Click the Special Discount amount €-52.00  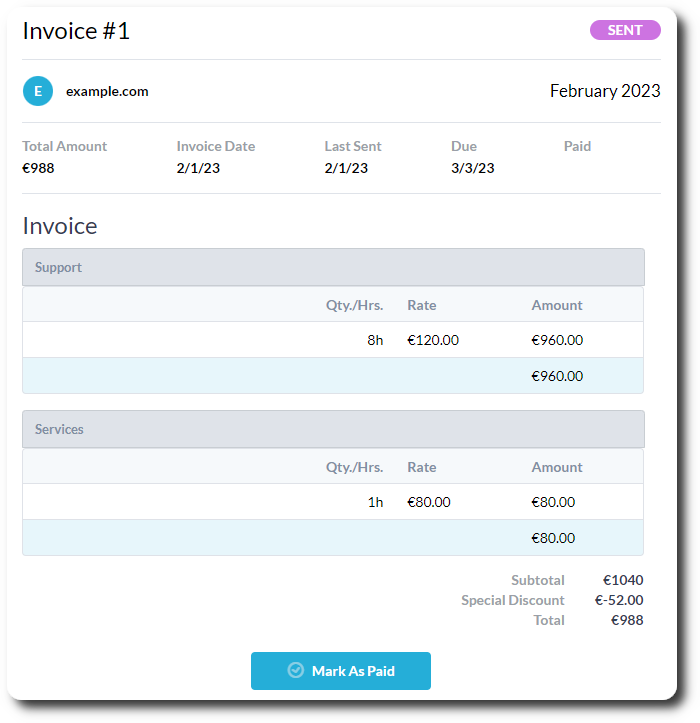click(619, 600)
